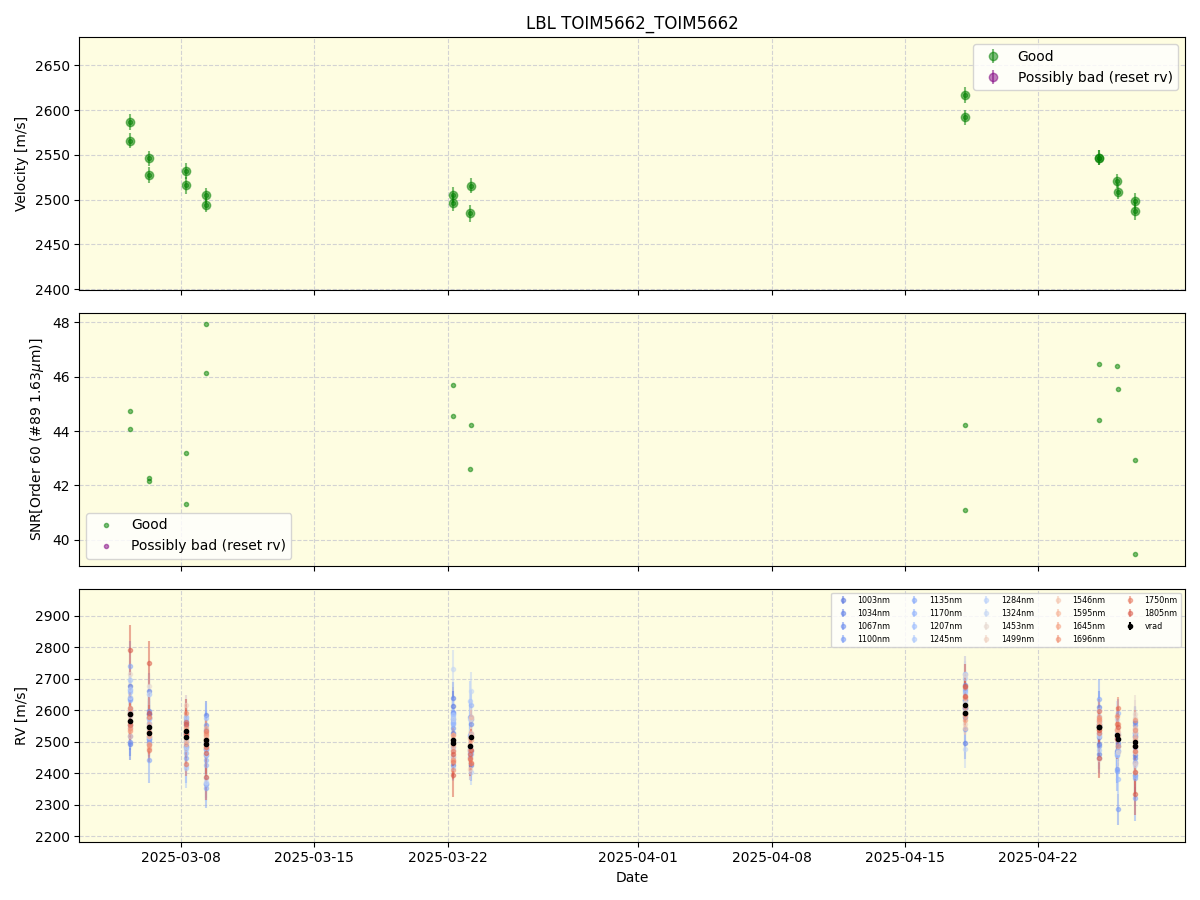Click the 2300 tick on the RV axis
Screen dimensions: 1200x900
coord(54,805)
